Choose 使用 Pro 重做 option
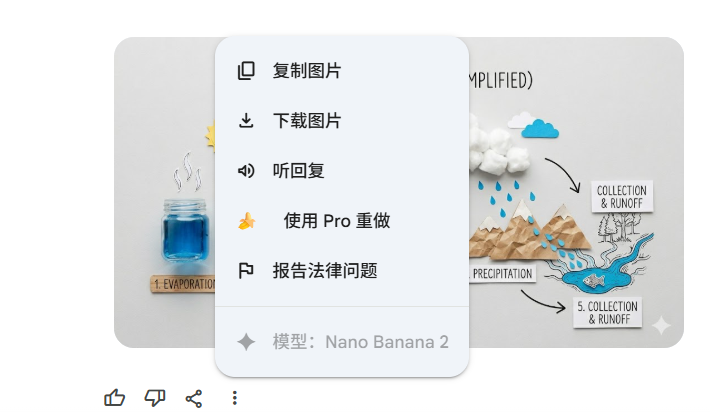710x419 pixels. (x=342, y=221)
